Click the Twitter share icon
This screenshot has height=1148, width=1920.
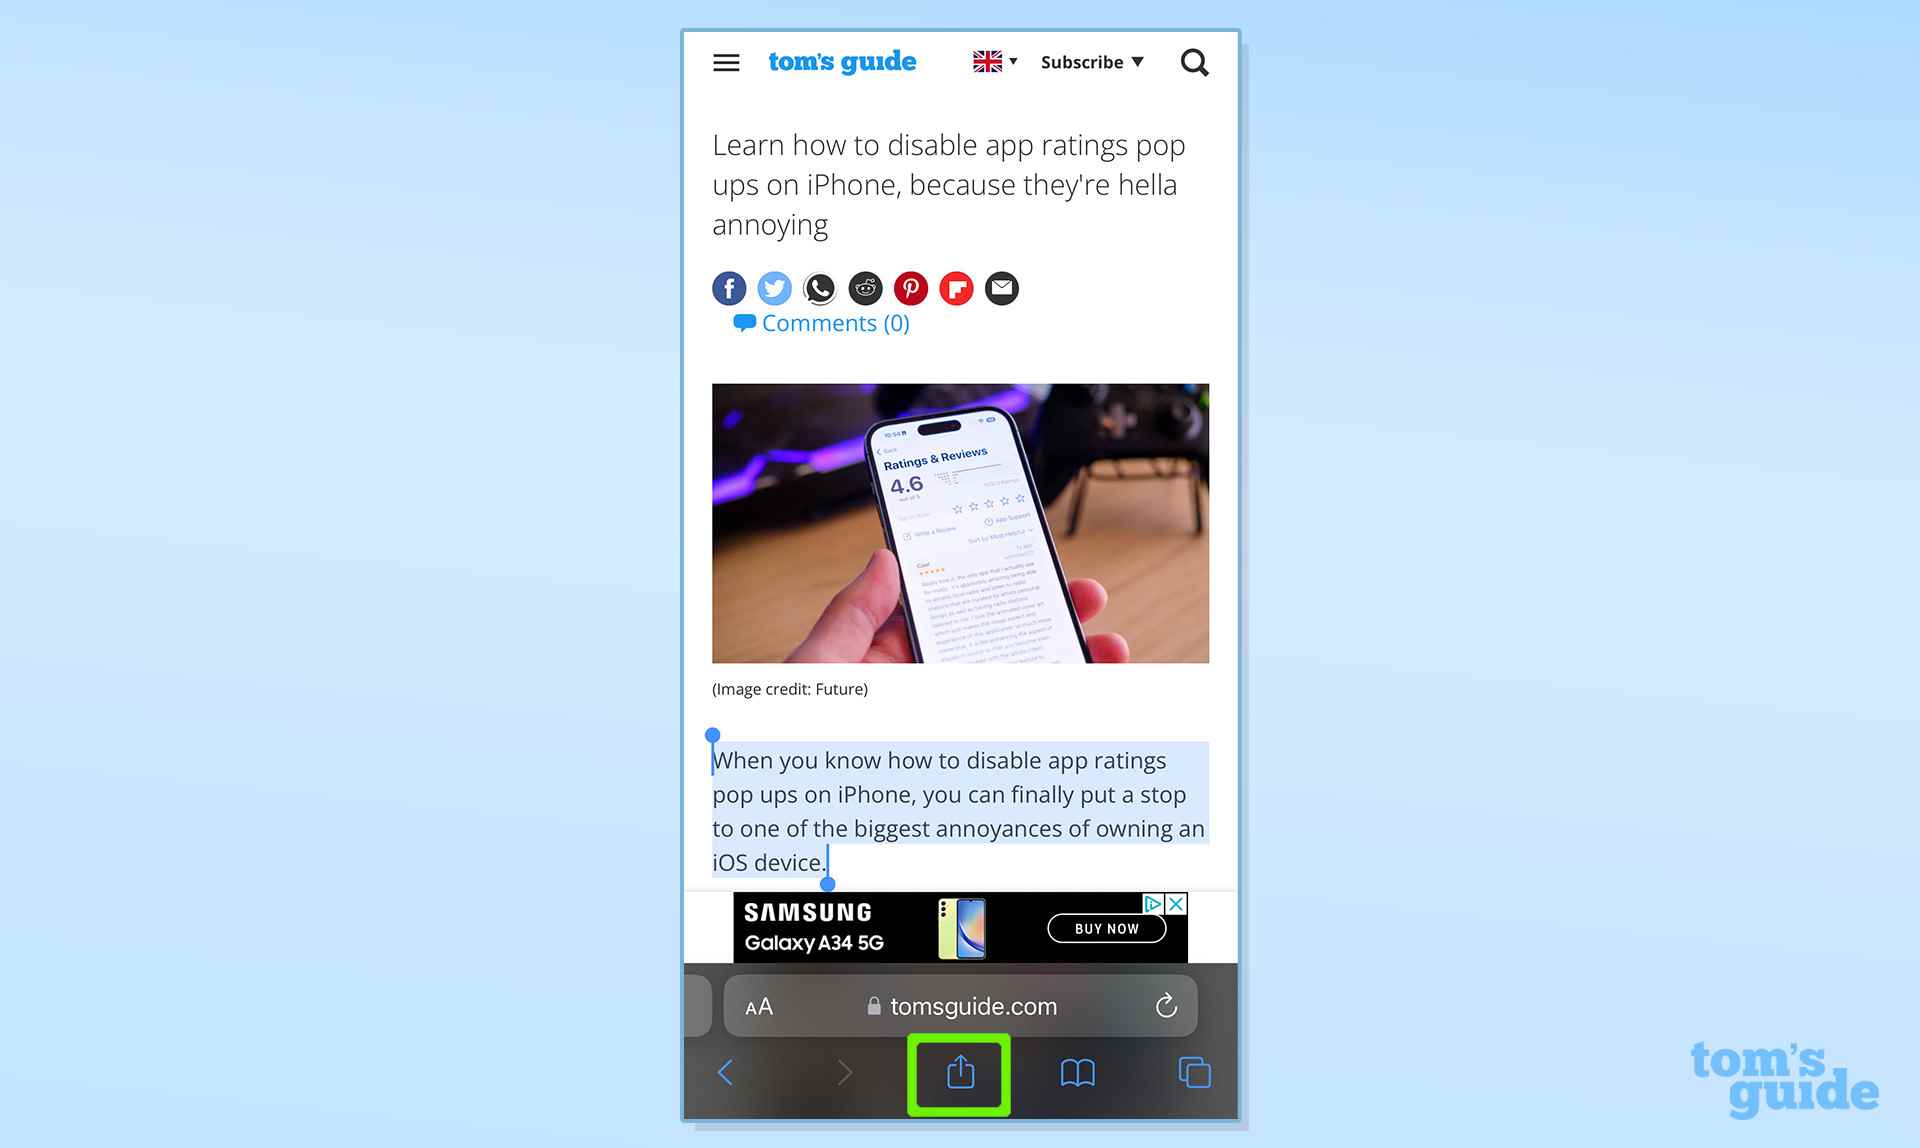775,287
